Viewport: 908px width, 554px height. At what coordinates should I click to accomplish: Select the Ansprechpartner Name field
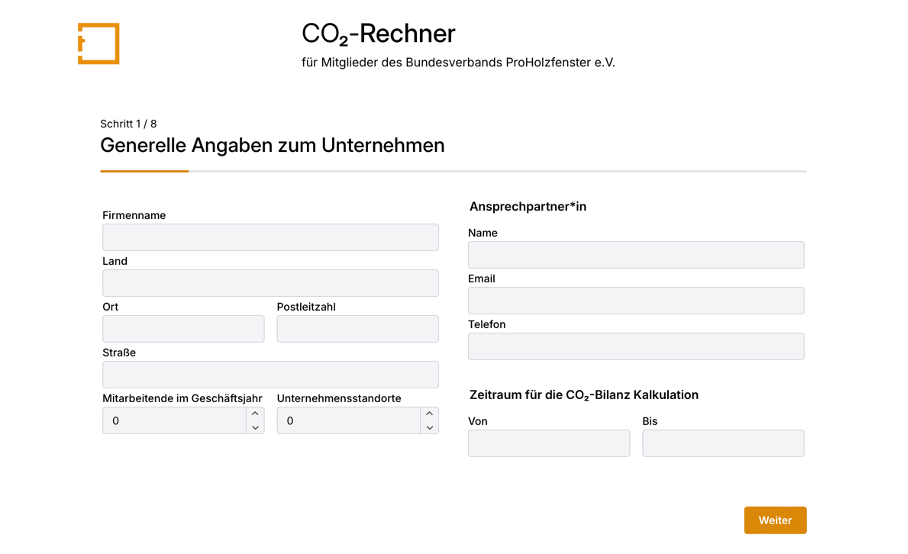coord(636,255)
